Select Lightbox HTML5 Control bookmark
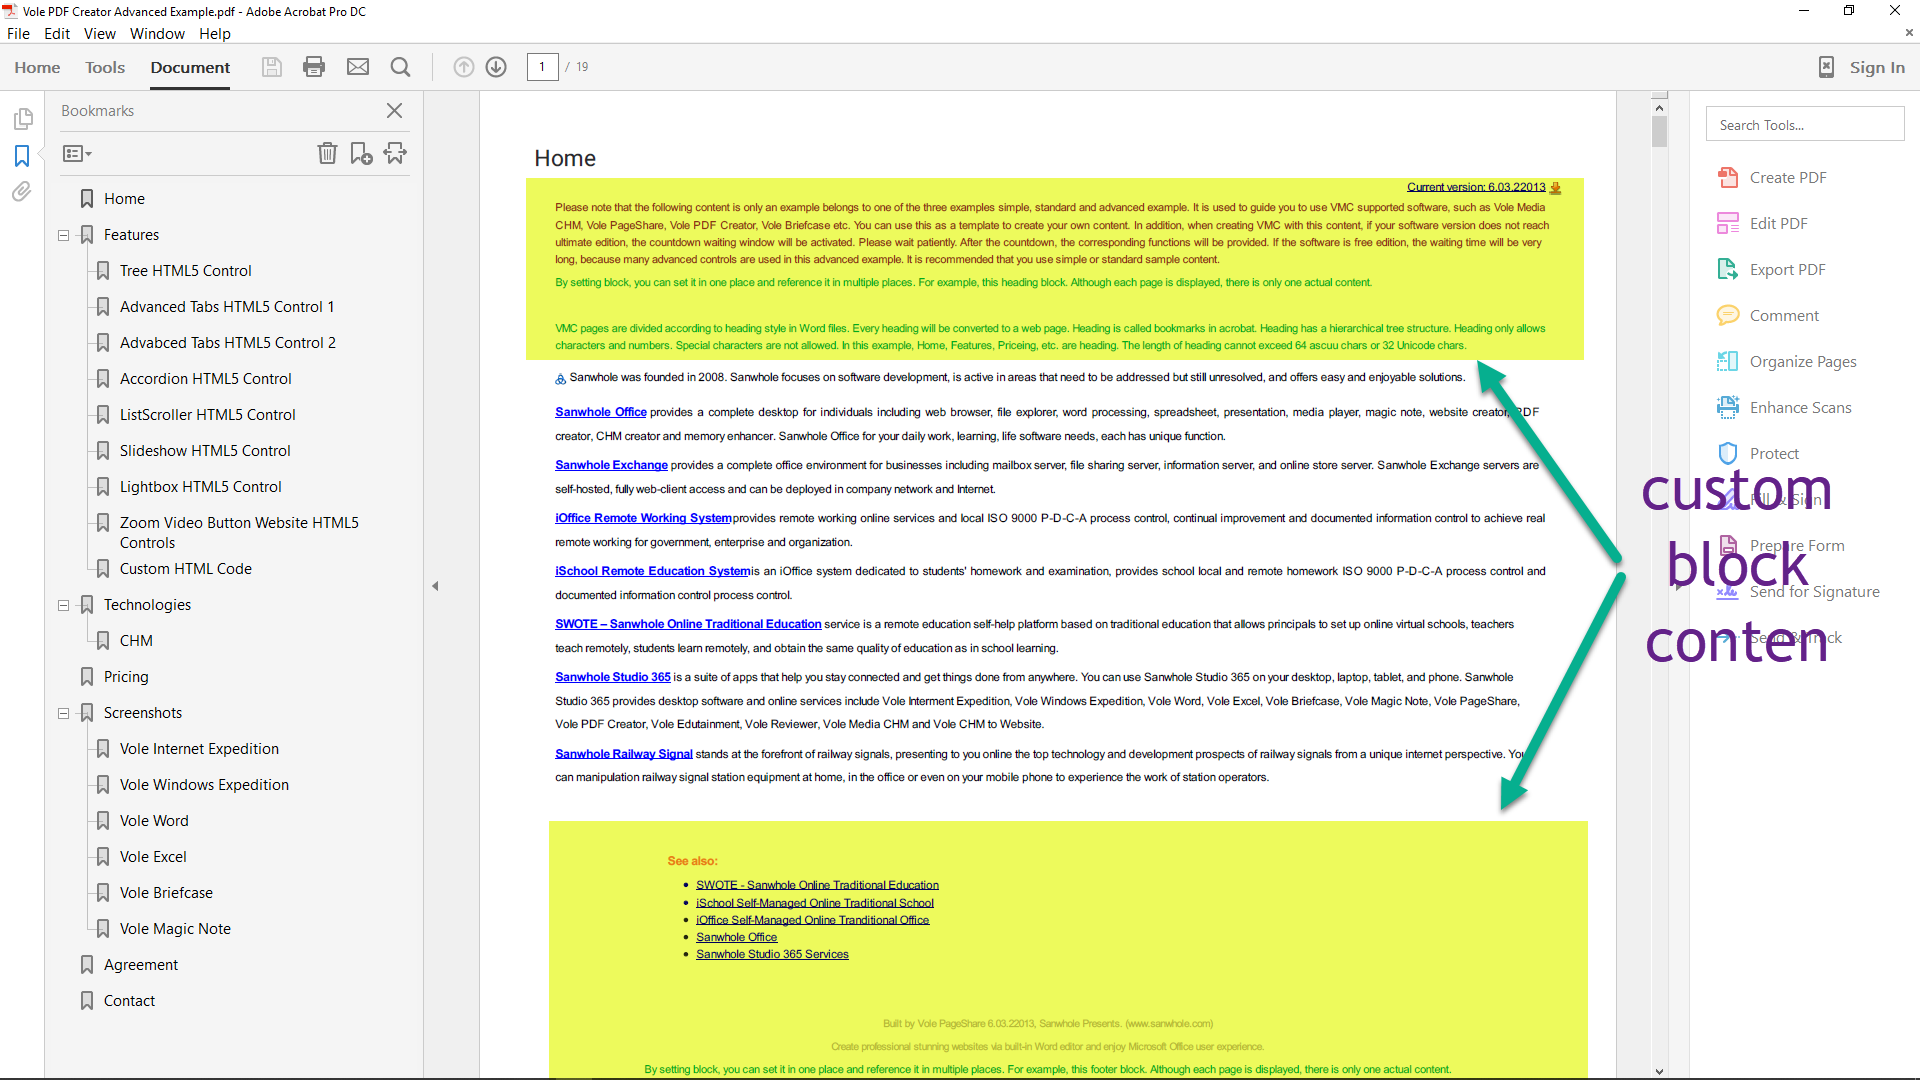1920x1080 pixels. pos(201,487)
